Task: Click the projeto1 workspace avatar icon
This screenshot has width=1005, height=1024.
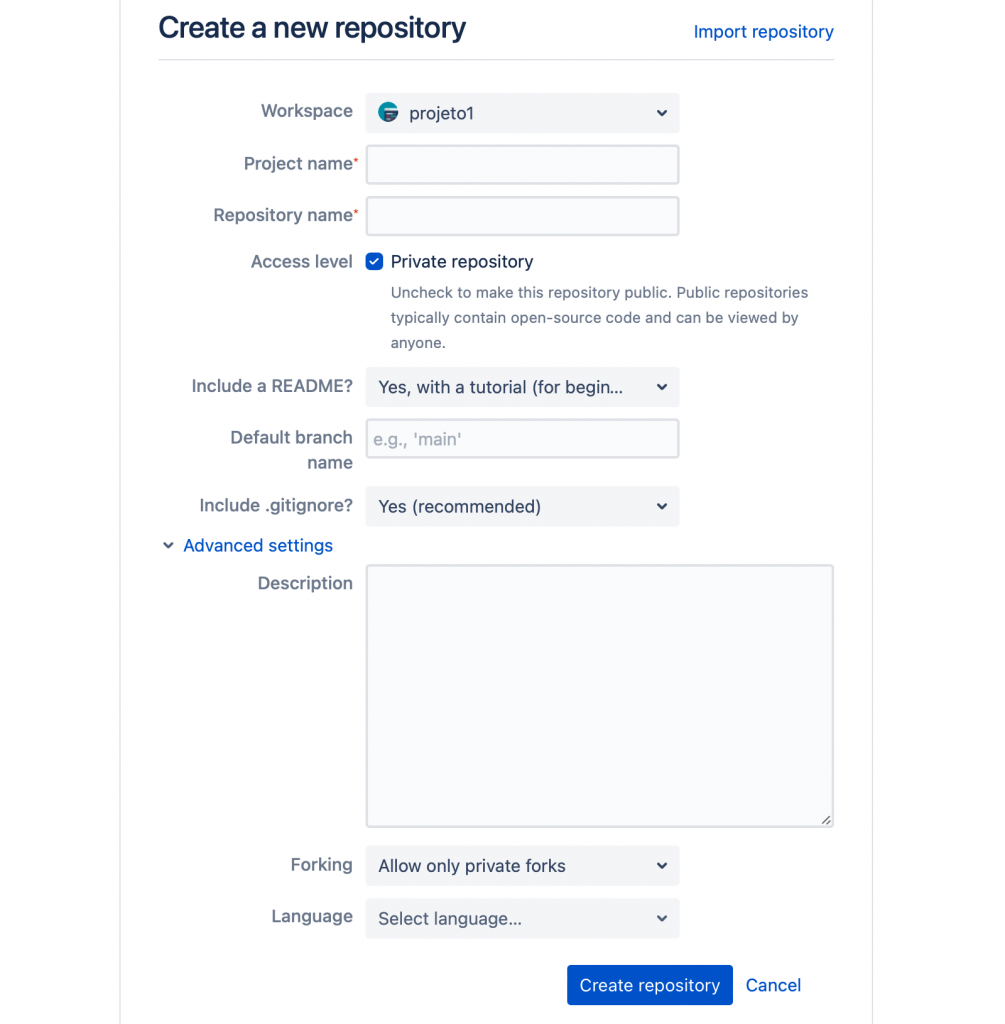Action: tap(388, 113)
